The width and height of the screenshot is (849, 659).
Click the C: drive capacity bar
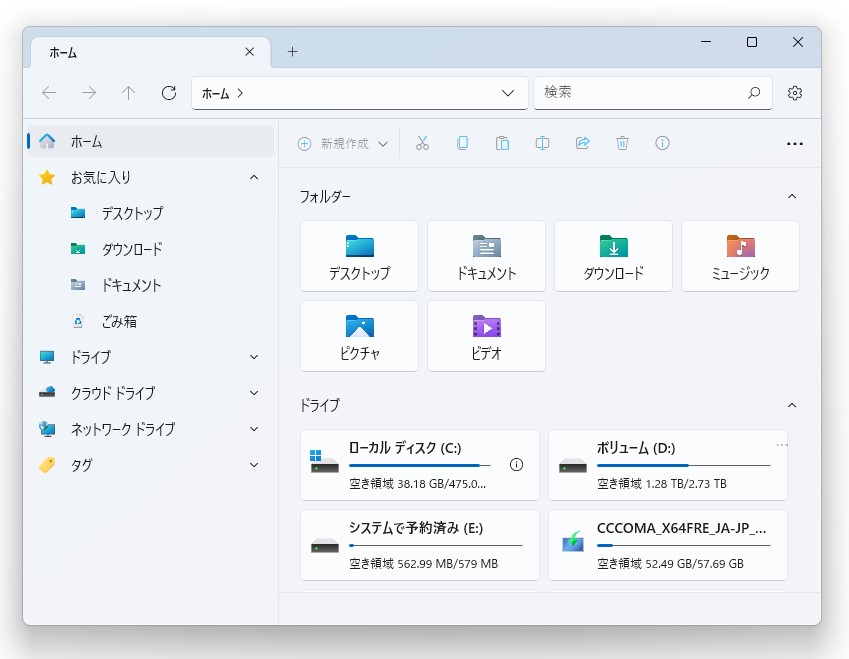tap(420, 464)
